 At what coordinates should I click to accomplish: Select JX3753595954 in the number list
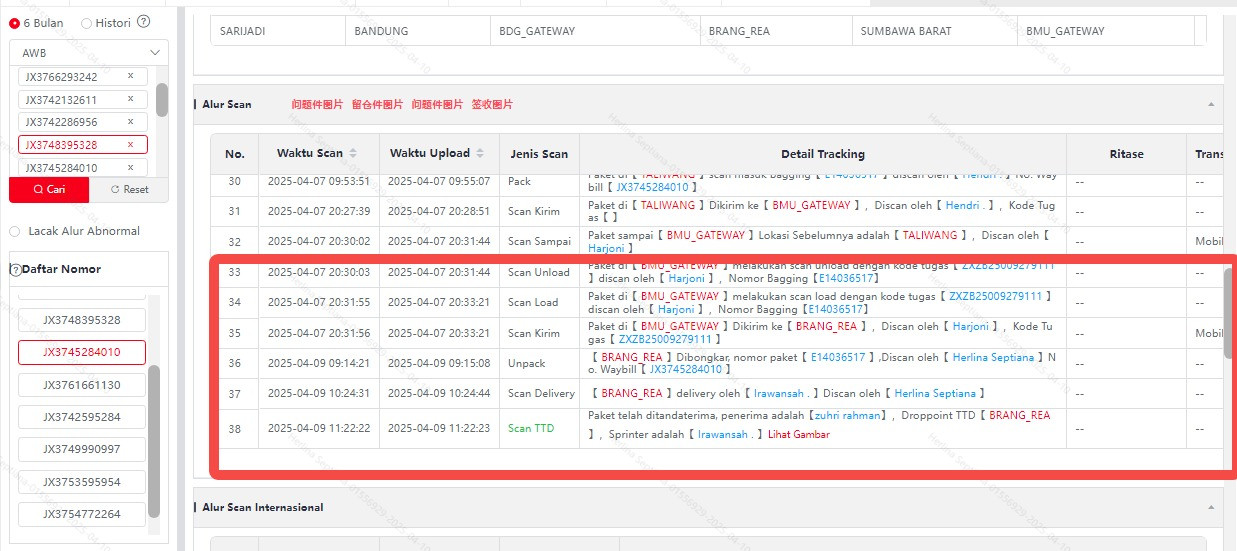(82, 482)
